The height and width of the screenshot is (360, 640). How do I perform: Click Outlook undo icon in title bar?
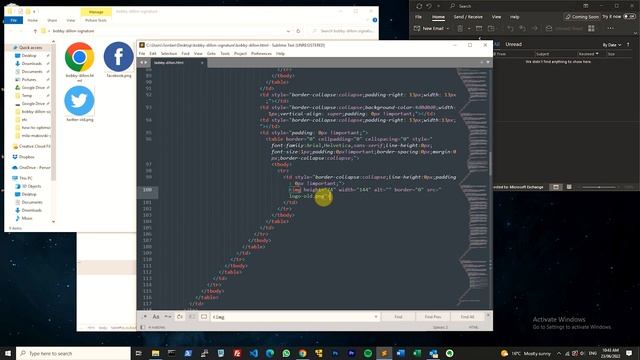(x=429, y=6)
